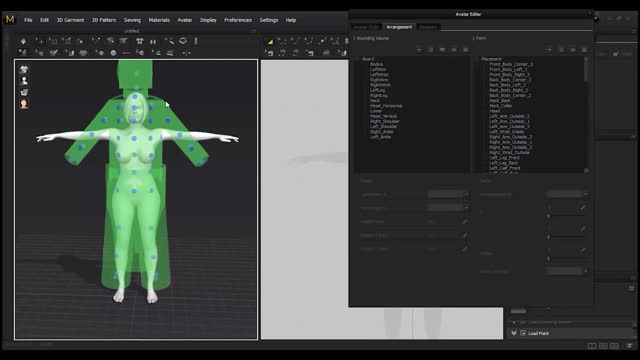Collapse the Placement tree node
Viewport: 640px width, 360px height.
pyautogui.click(x=476, y=59)
